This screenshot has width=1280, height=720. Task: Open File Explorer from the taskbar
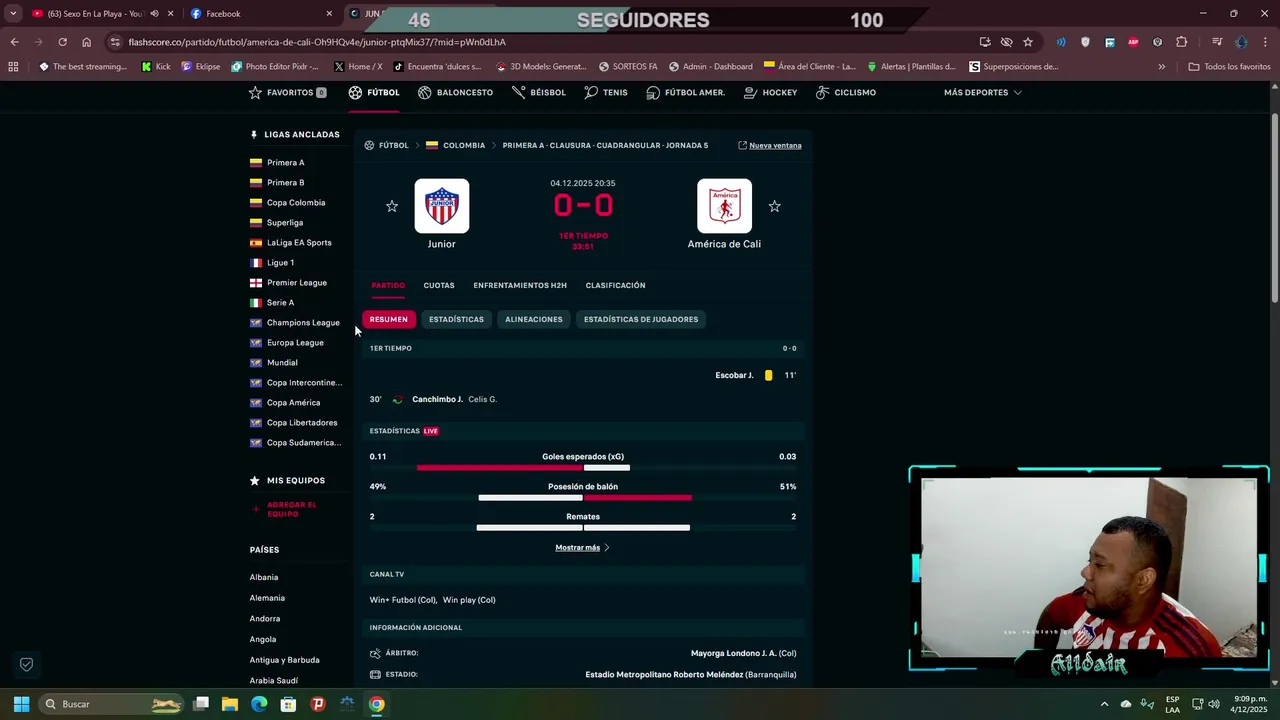(230, 704)
